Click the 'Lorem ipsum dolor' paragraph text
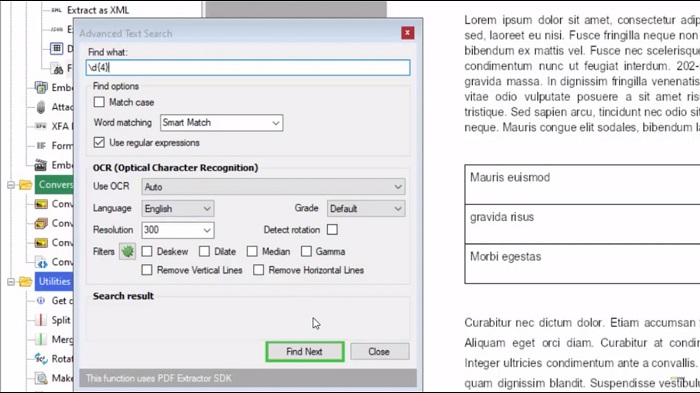The image size is (700, 393). click(x=582, y=74)
